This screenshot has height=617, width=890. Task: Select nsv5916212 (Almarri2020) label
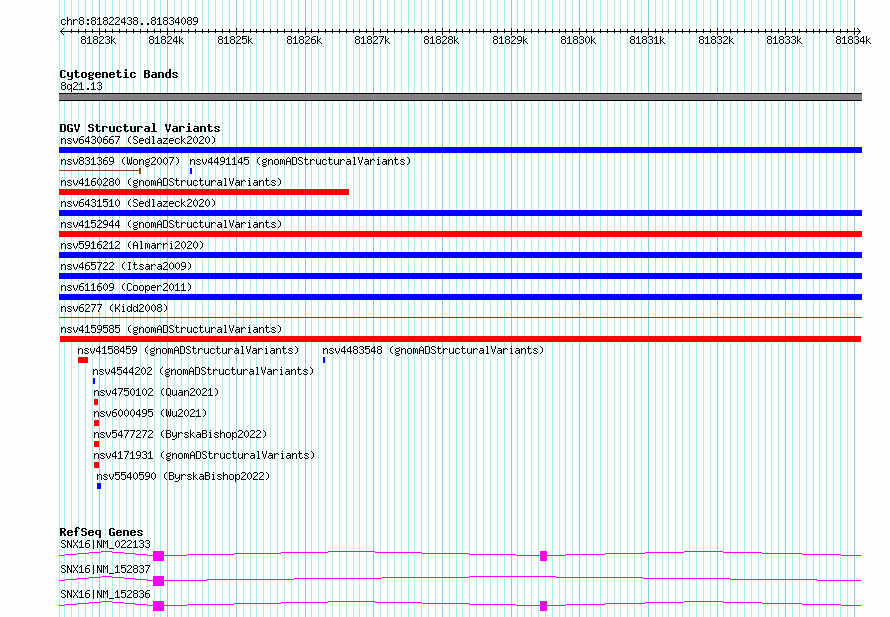(x=132, y=245)
